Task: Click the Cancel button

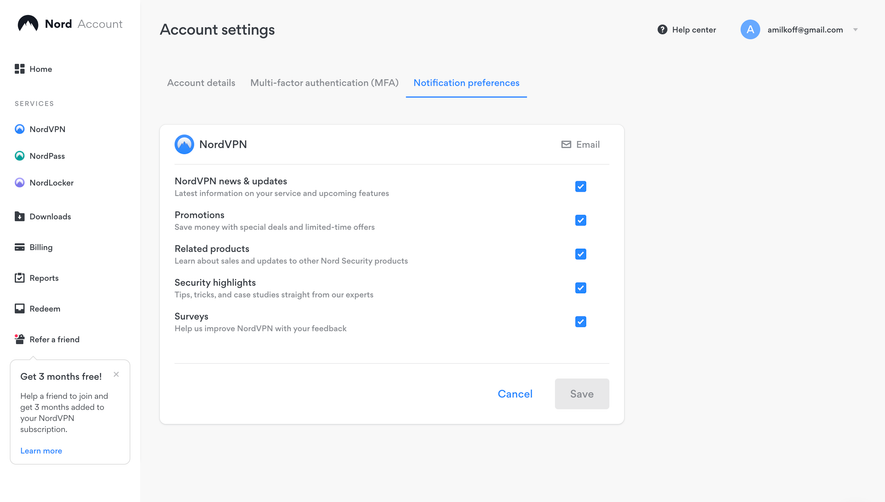Action: pyautogui.click(x=515, y=394)
